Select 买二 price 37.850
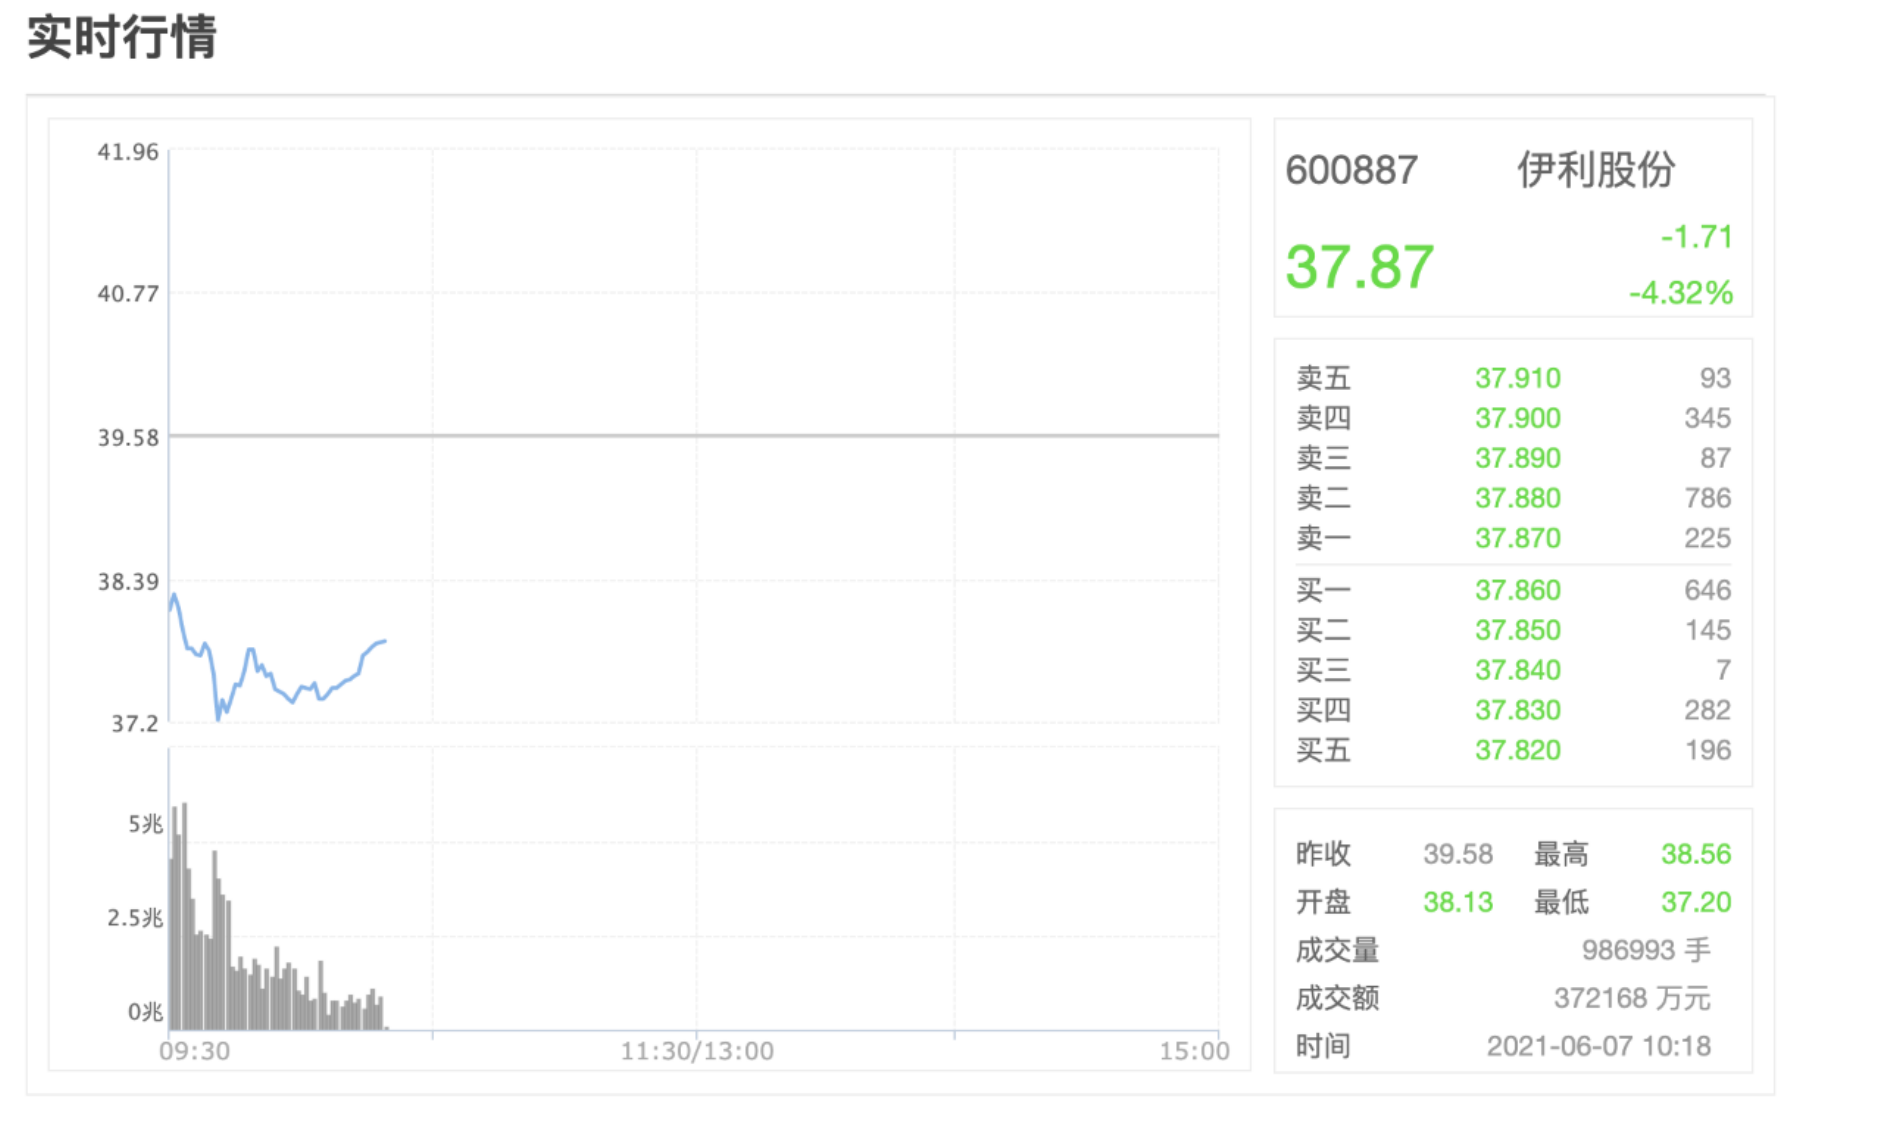The height and width of the screenshot is (1142, 1896). 1517,630
